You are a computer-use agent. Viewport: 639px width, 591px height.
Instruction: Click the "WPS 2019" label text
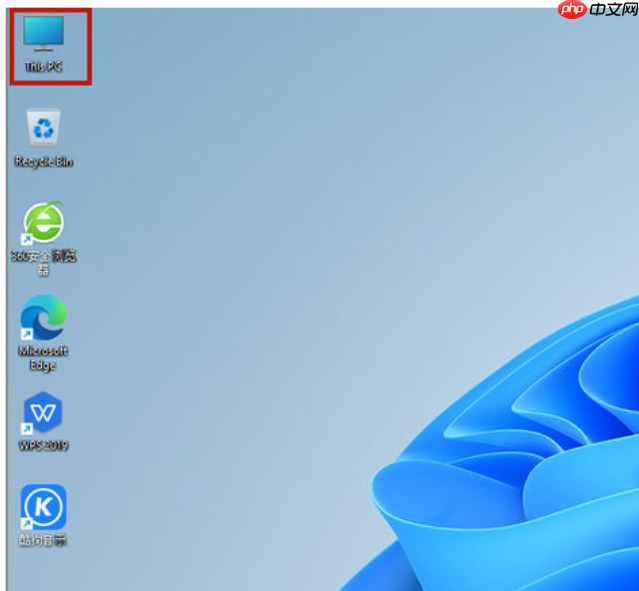click(x=43, y=445)
